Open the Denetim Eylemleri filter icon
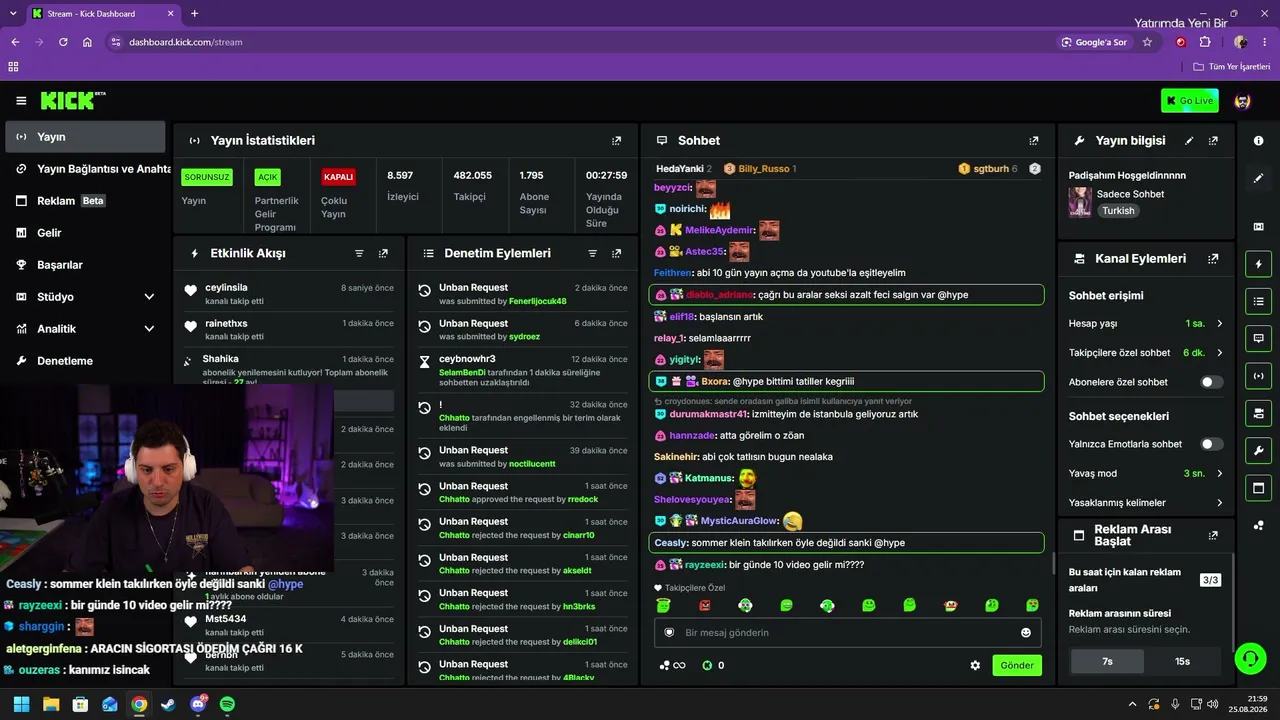 (x=592, y=254)
